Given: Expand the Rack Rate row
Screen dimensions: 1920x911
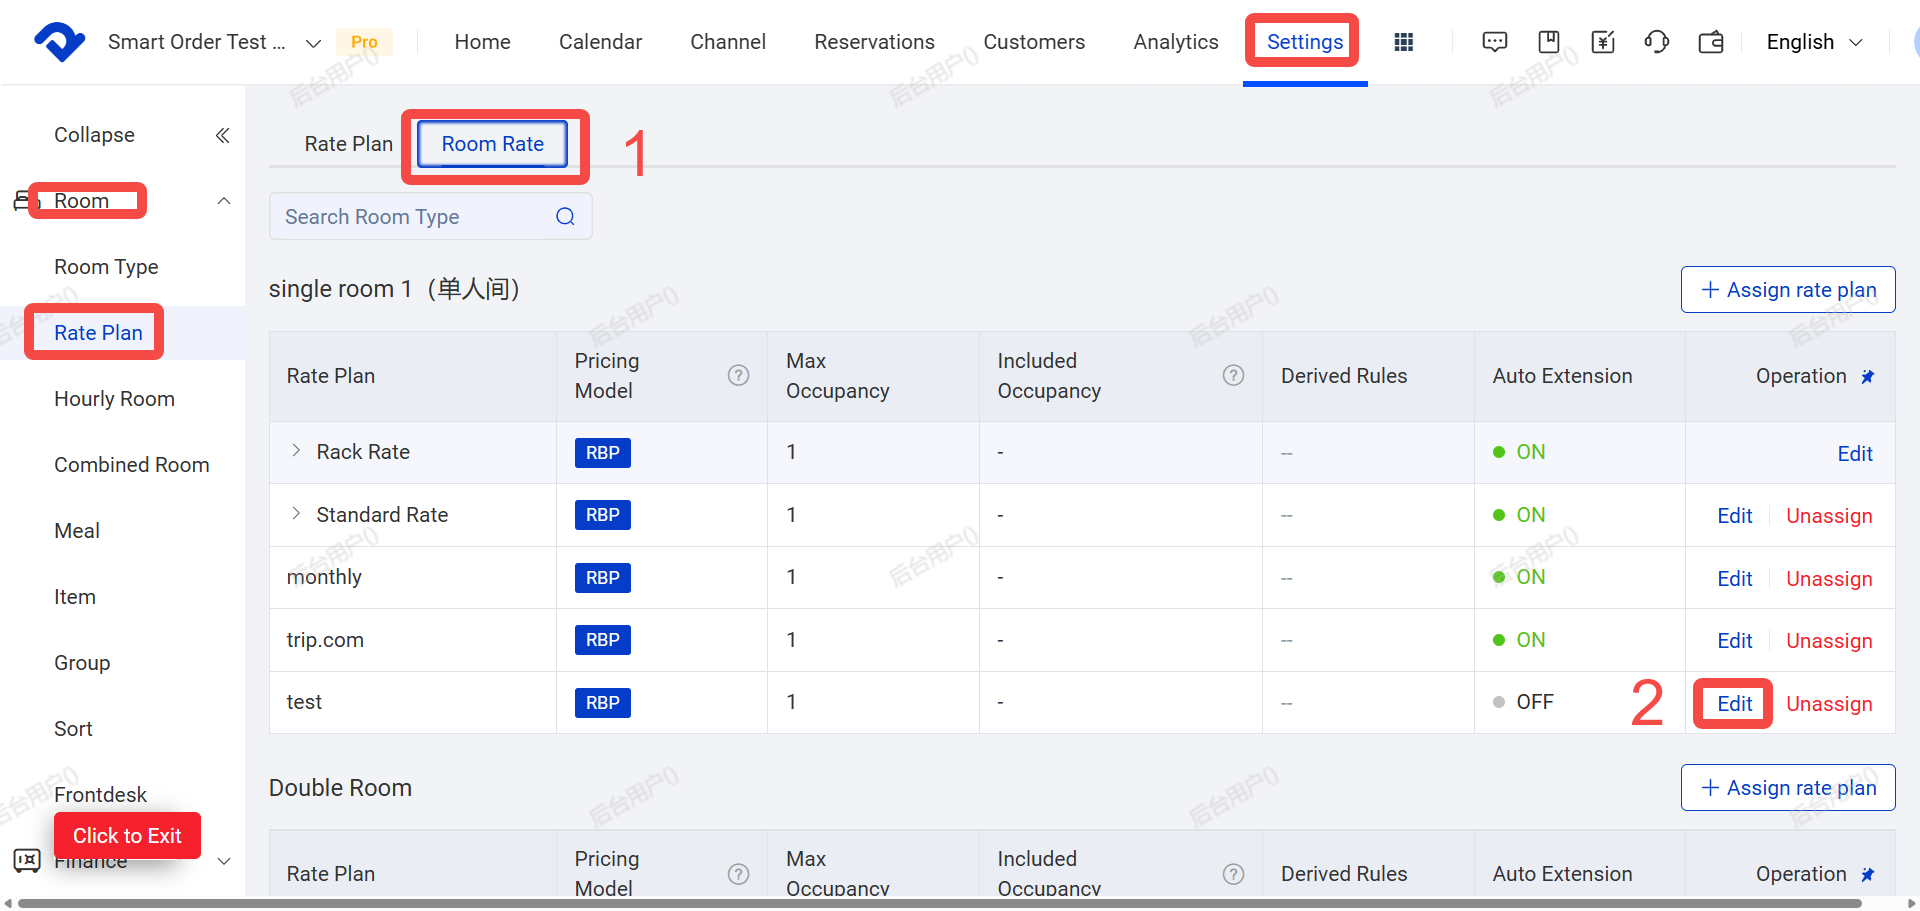Looking at the screenshot, I should [x=296, y=451].
